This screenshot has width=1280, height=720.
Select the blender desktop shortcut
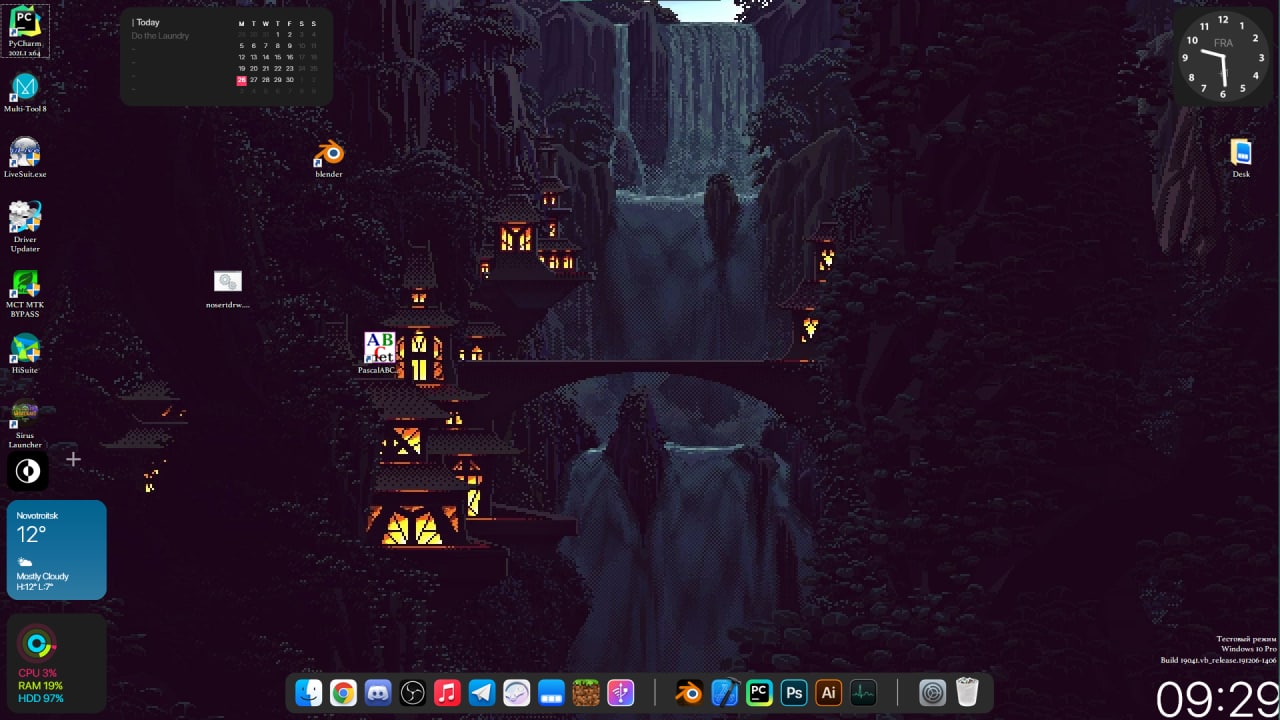(329, 159)
